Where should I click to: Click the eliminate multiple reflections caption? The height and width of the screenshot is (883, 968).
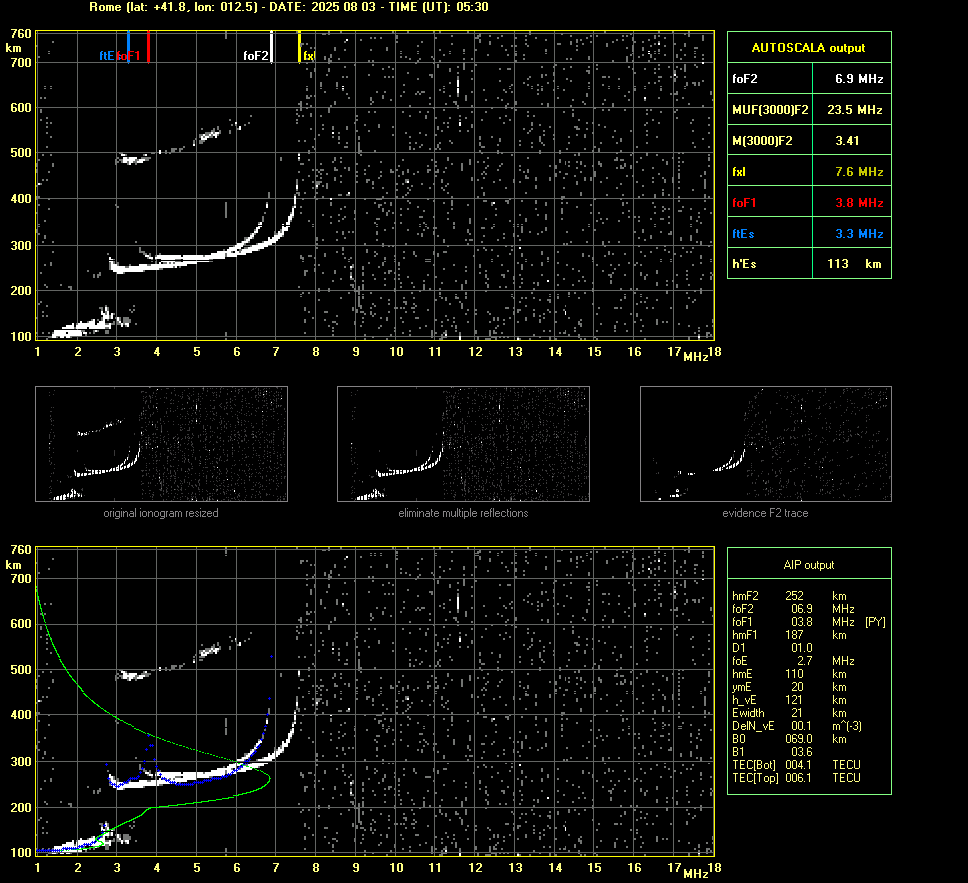coord(463,513)
